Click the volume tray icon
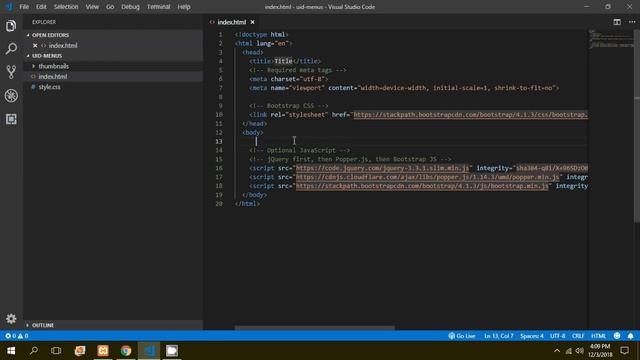The width and height of the screenshot is (640, 360). coord(579,351)
